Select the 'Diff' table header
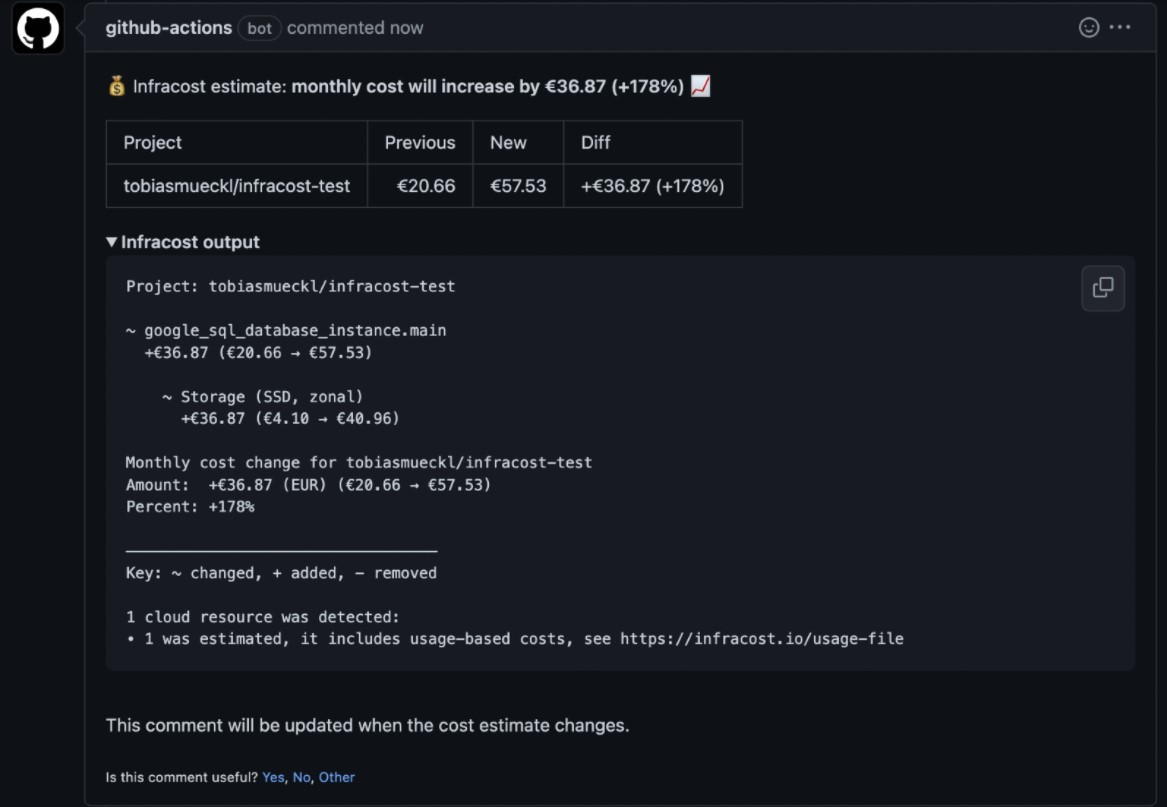This screenshot has height=807, width=1167. click(653, 142)
